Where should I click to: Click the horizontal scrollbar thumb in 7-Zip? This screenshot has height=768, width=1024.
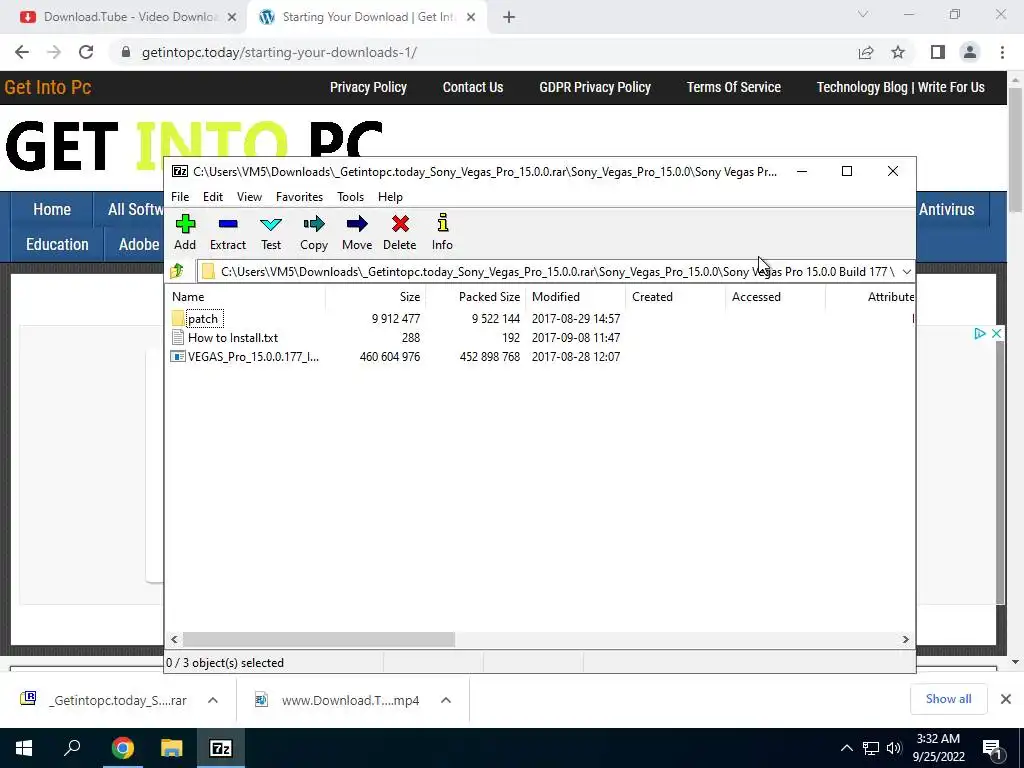point(319,639)
